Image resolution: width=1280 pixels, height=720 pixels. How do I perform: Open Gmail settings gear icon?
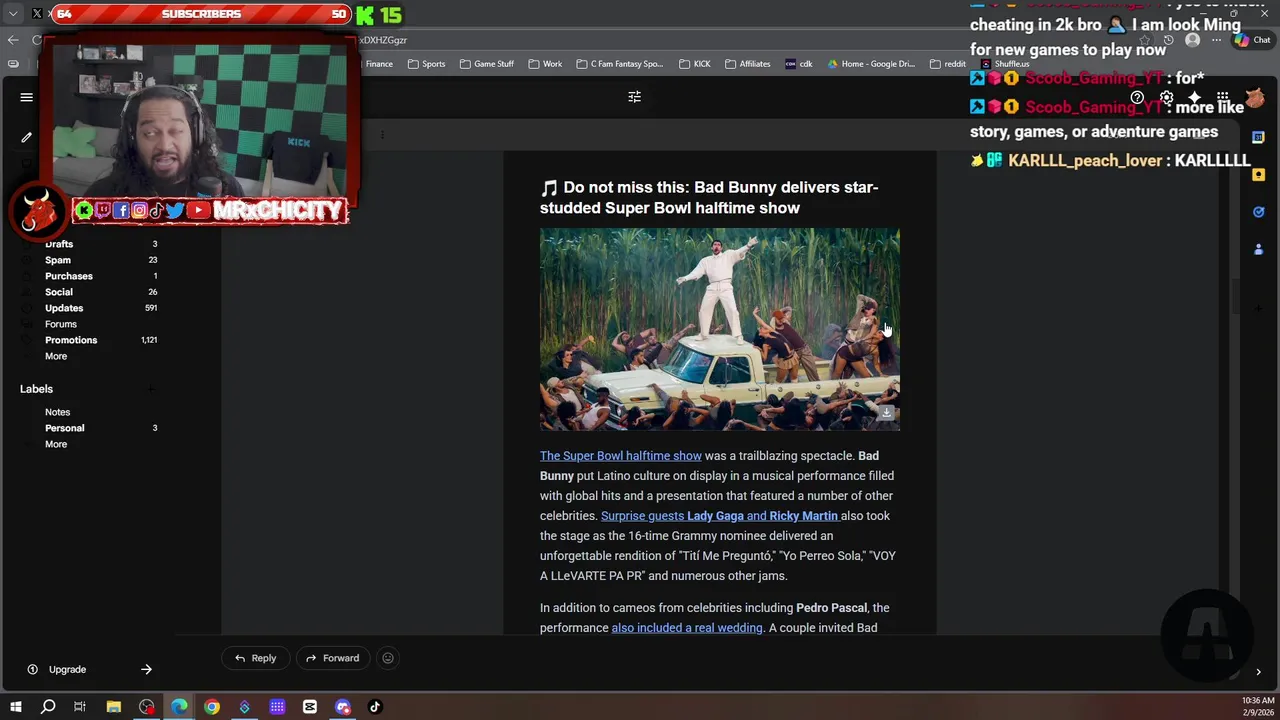tap(1166, 98)
